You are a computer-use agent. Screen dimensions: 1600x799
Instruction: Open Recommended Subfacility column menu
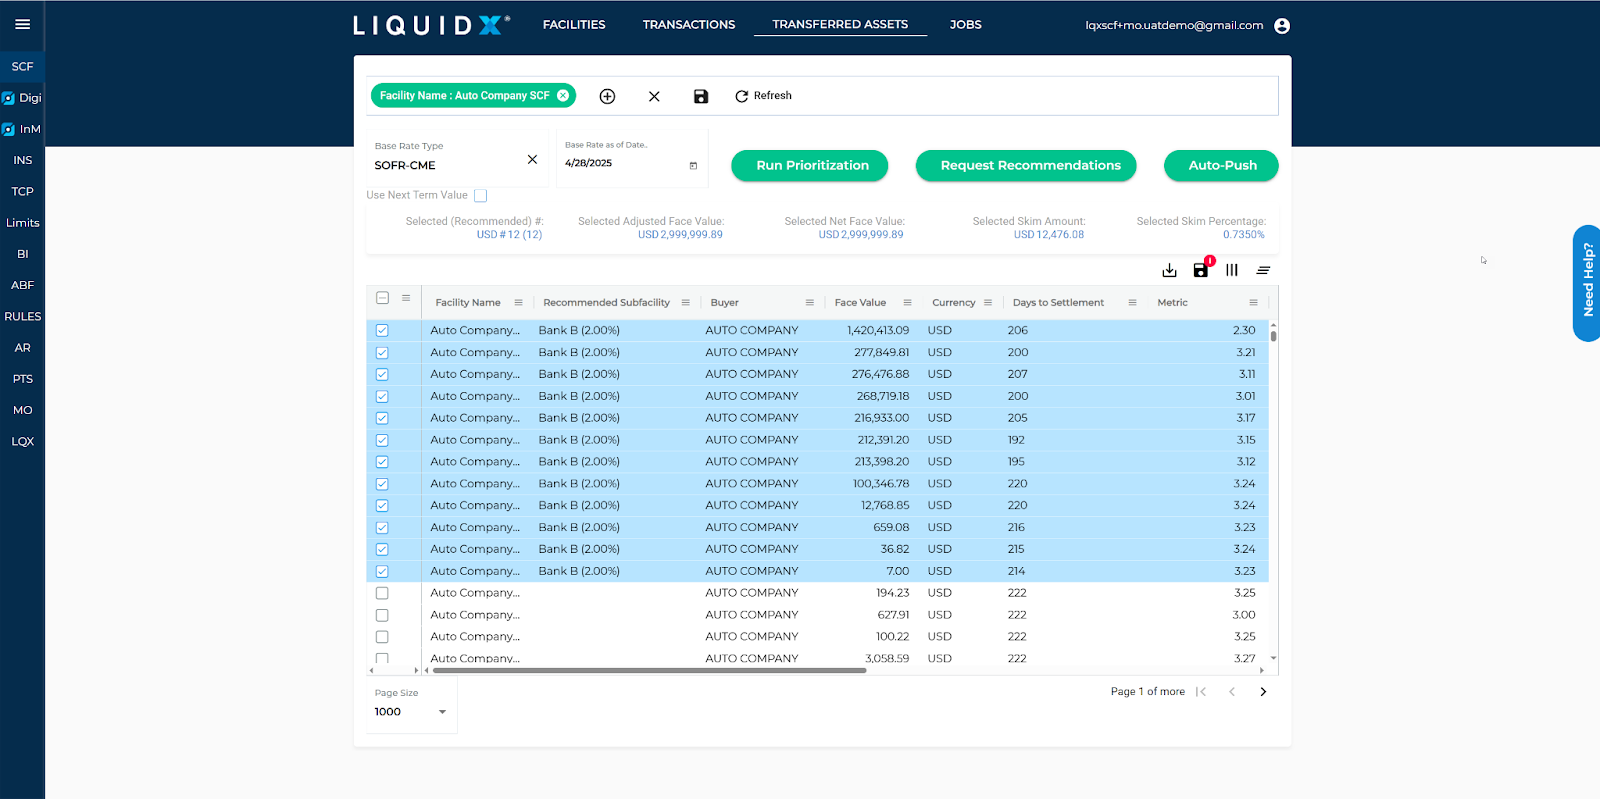[x=685, y=303]
